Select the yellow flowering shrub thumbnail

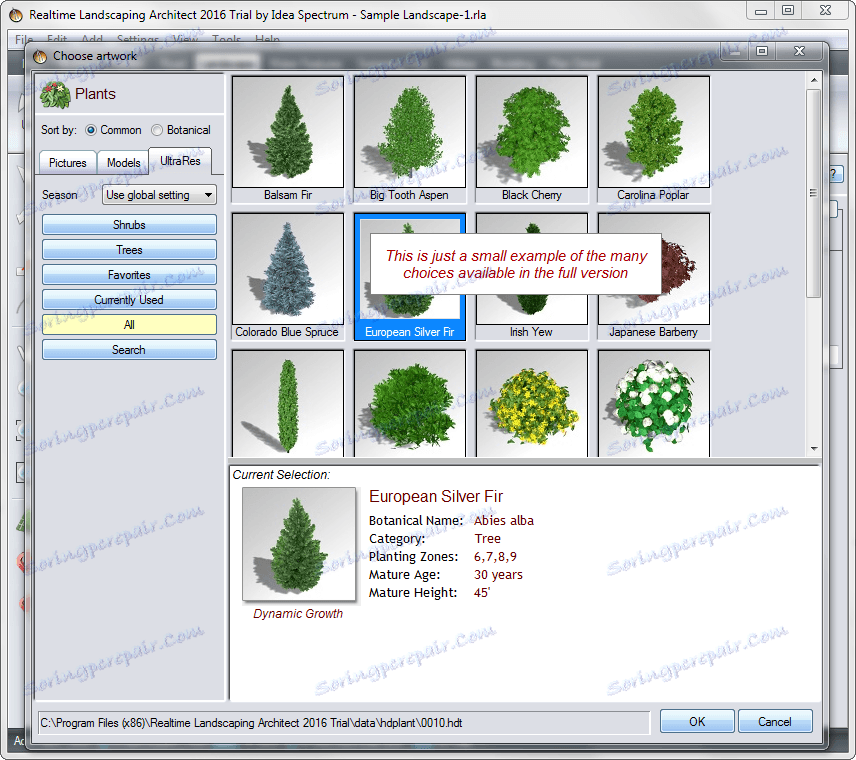coord(532,403)
